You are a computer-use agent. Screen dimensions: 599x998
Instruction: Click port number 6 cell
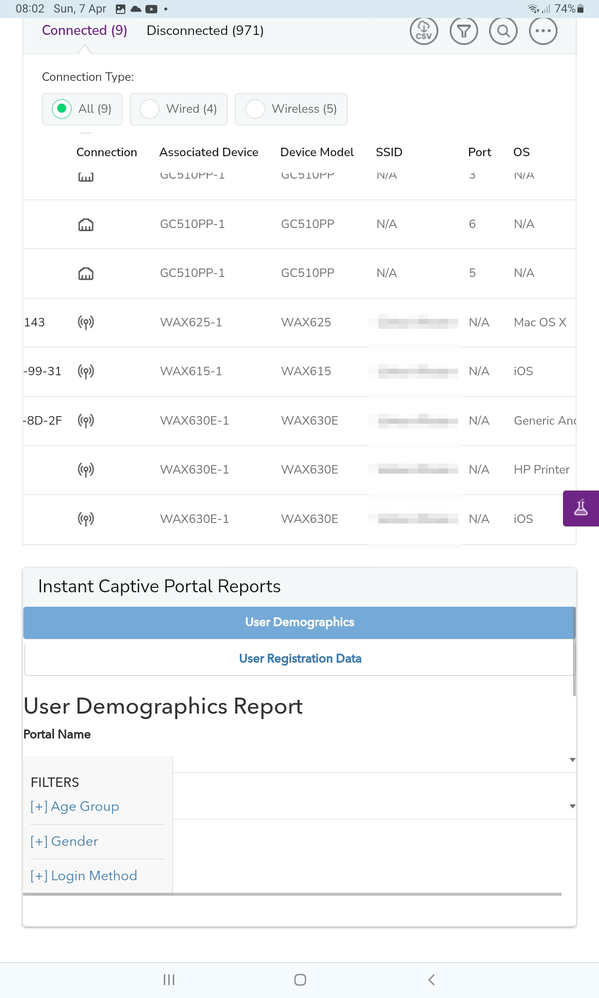pos(472,224)
